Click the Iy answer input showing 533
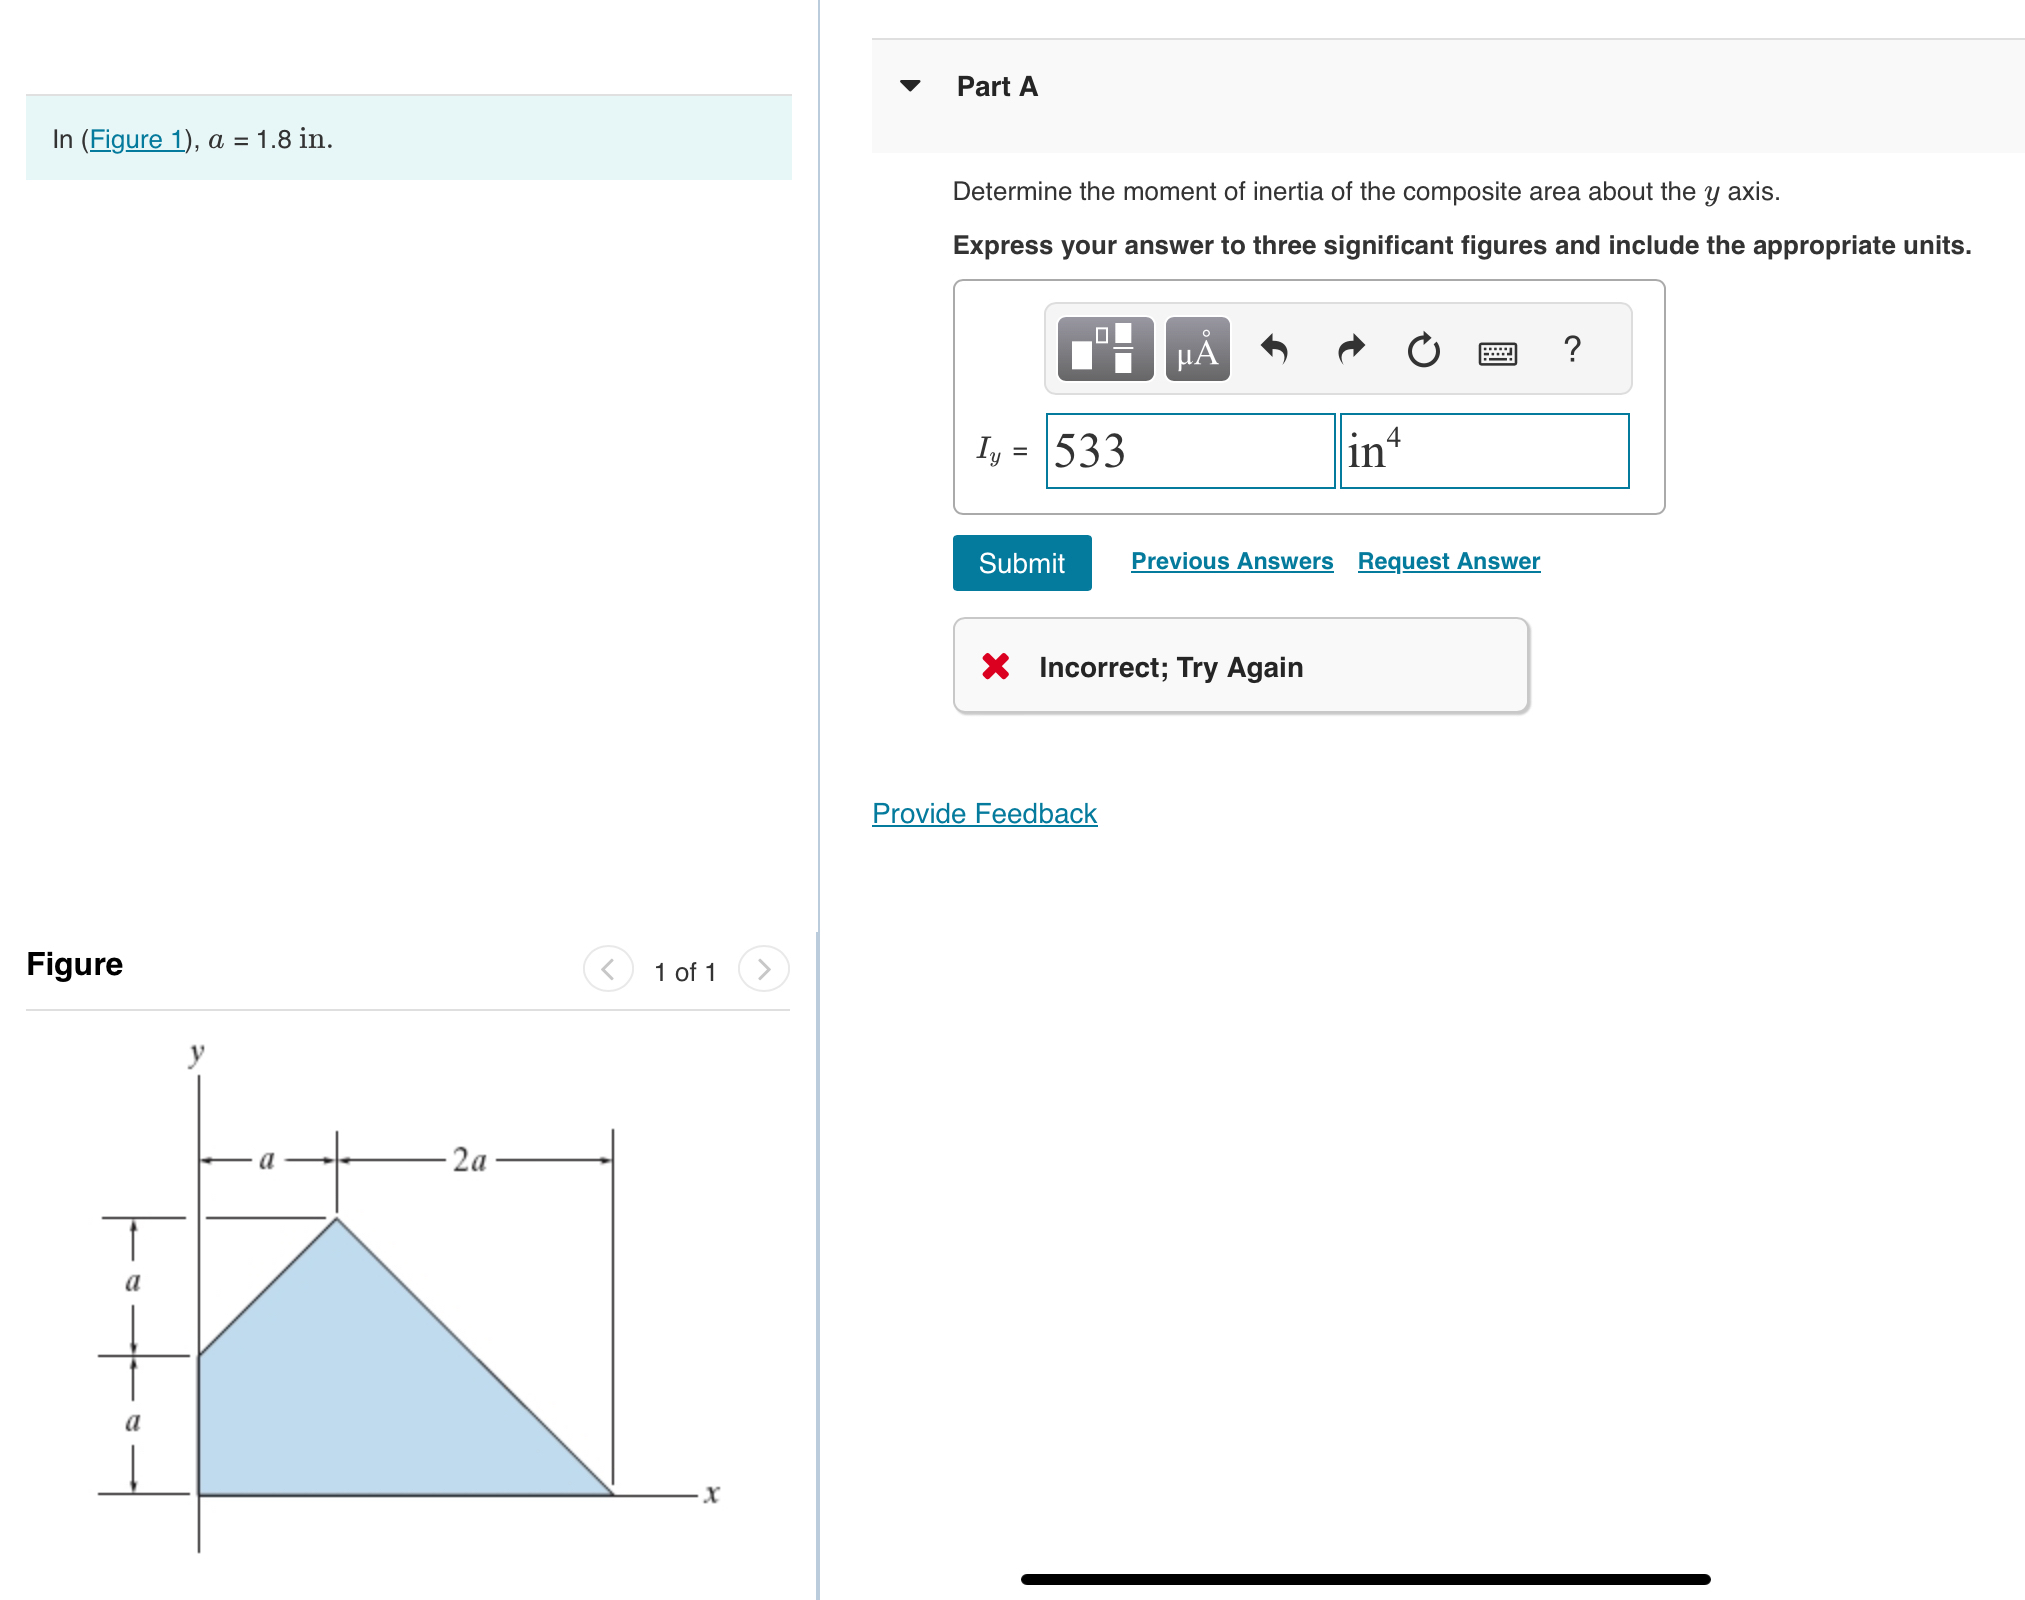This screenshot has width=2025, height=1600. pos(1189,452)
